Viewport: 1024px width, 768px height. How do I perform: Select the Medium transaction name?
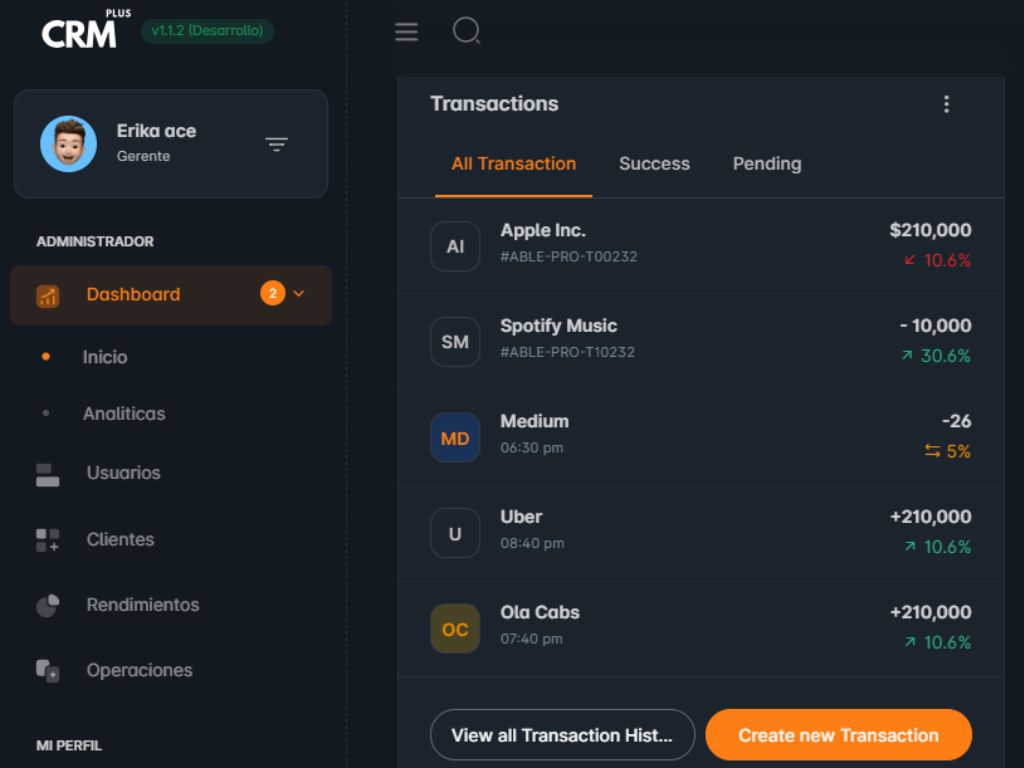tap(534, 421)
